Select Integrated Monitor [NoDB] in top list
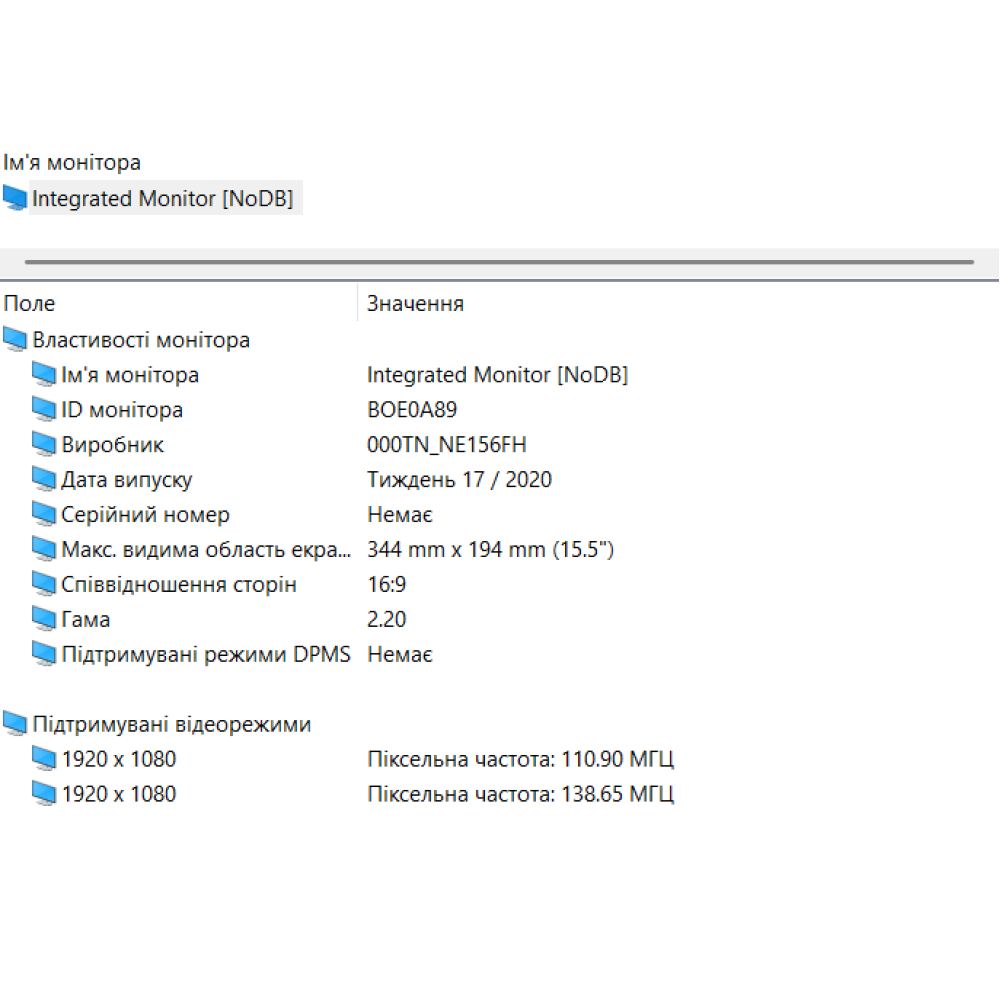The width and height of the screenshot is (1000, 1000). (162, 199)
